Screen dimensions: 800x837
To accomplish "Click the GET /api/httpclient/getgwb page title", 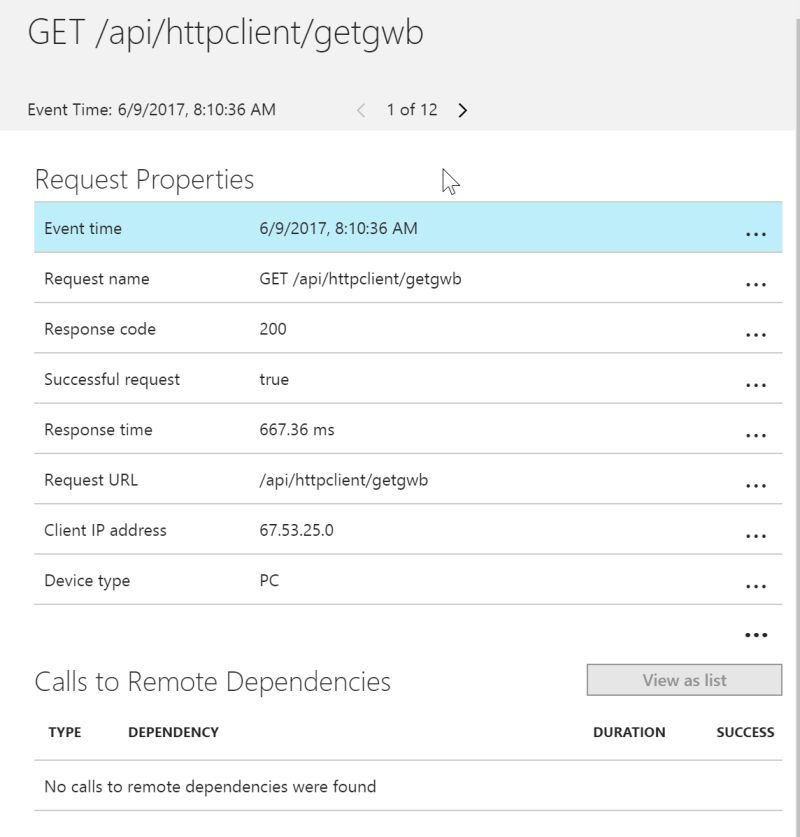I will coord(228,33).
